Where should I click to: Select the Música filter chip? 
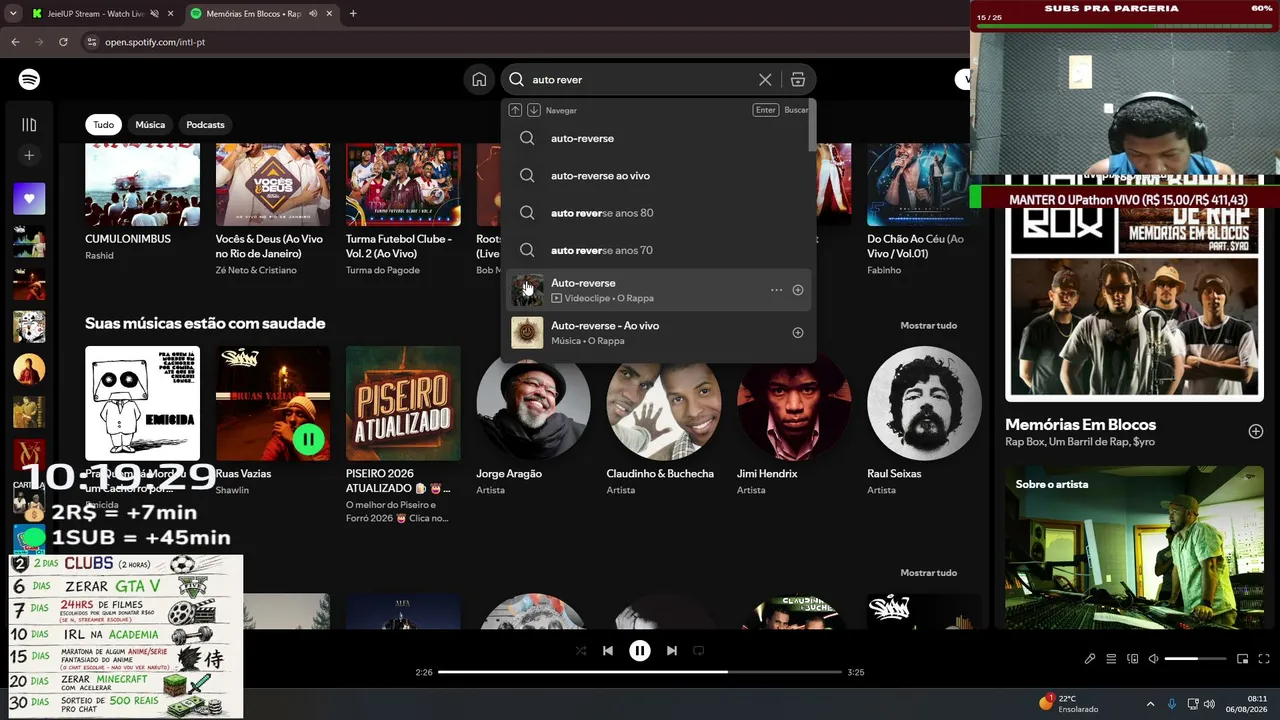click(x=150, y=125)
